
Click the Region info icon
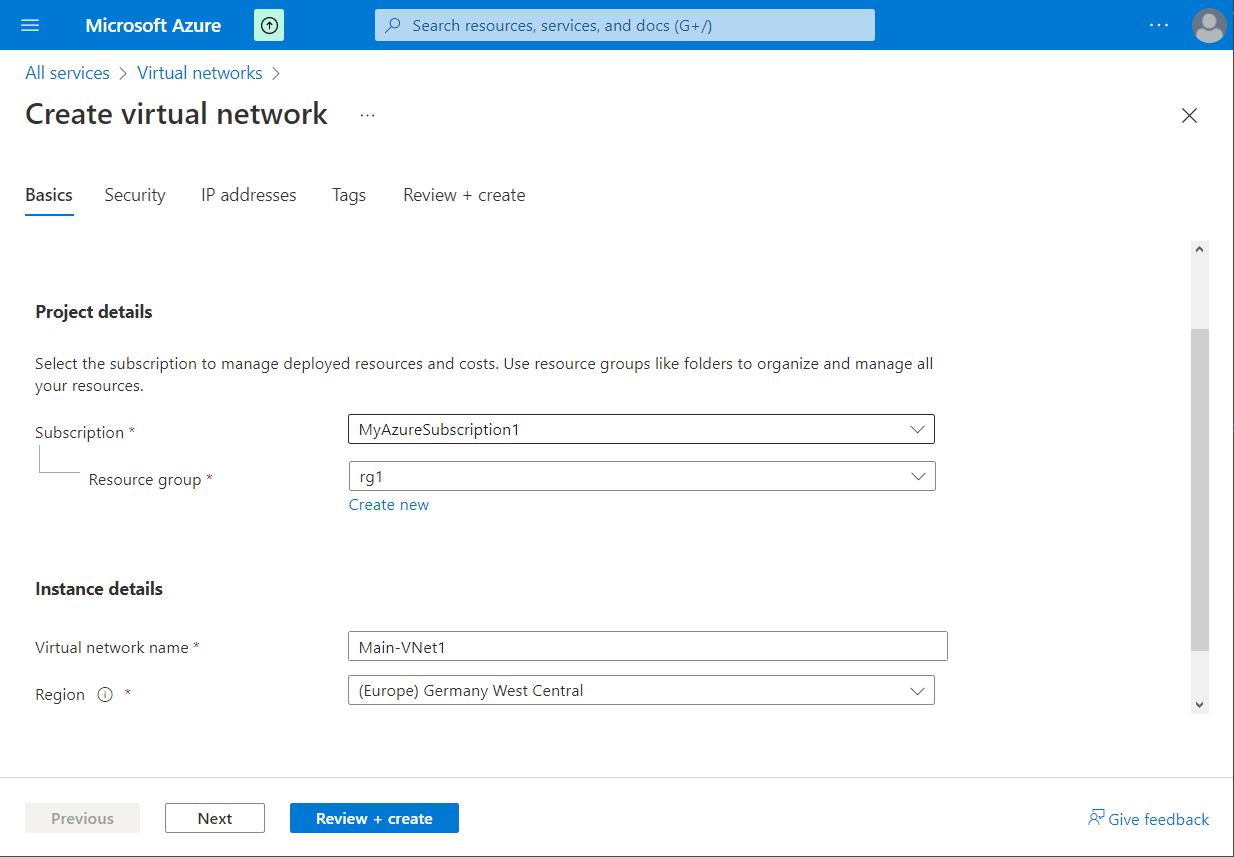pyautogui.click(x=105, y=695)
